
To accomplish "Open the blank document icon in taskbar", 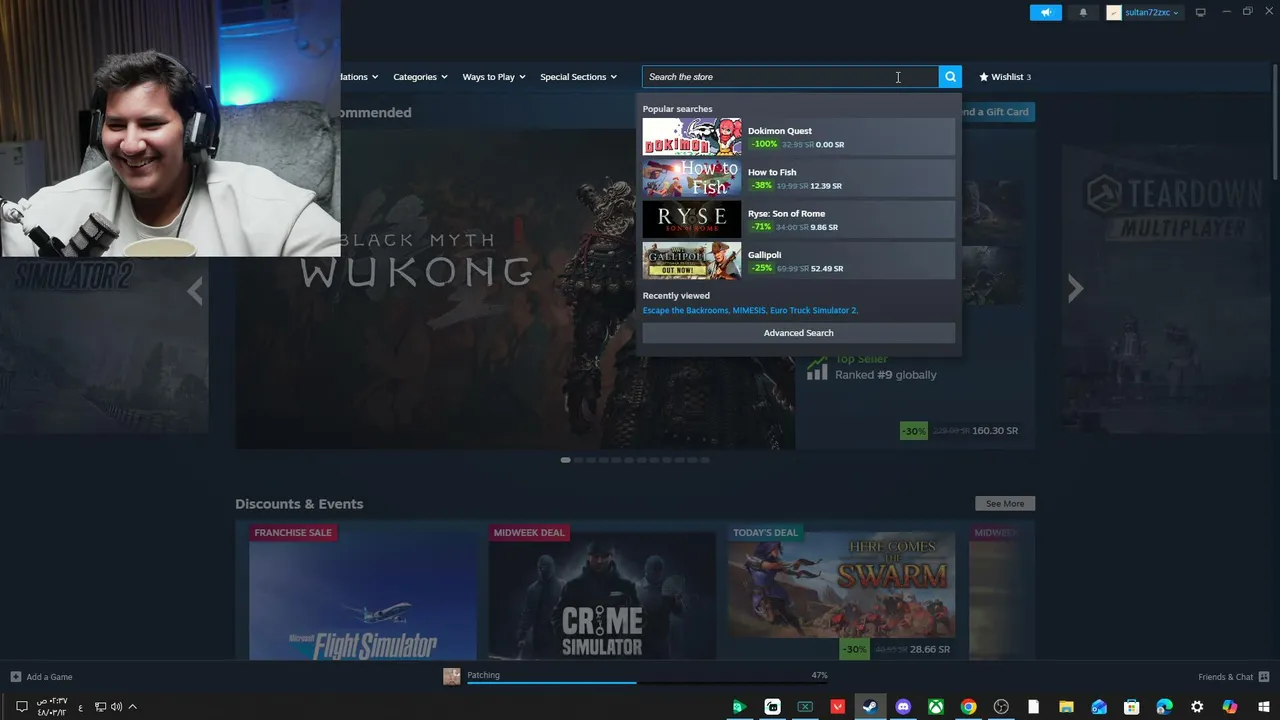I will [1033, 707].
